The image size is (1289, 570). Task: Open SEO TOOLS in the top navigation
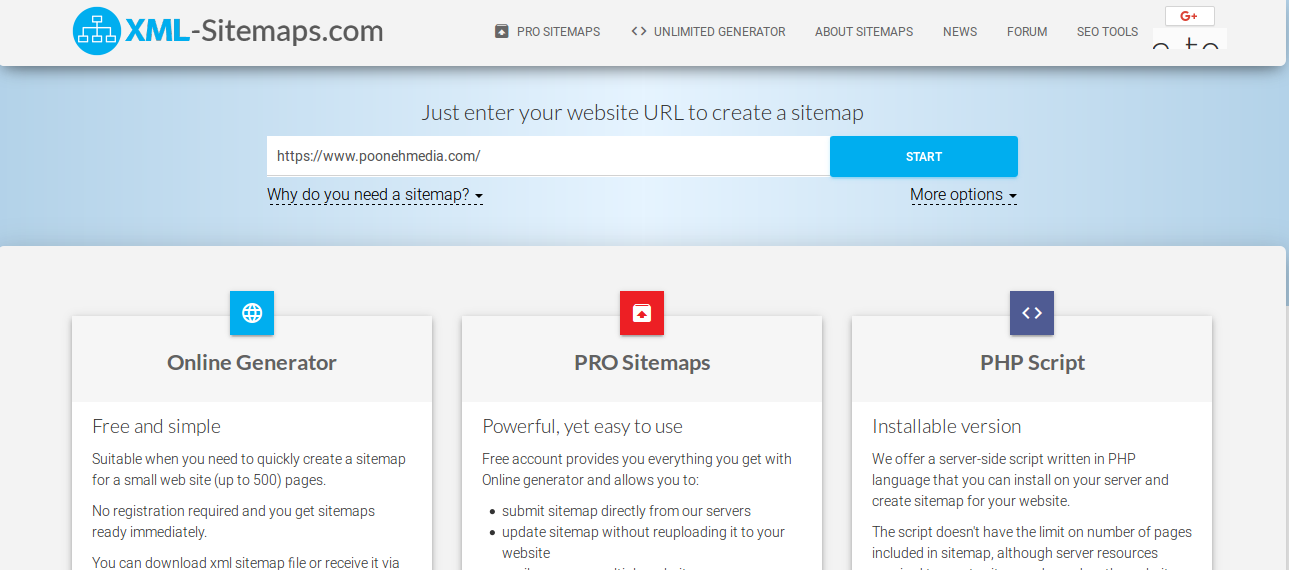[x=1107, y=32]
